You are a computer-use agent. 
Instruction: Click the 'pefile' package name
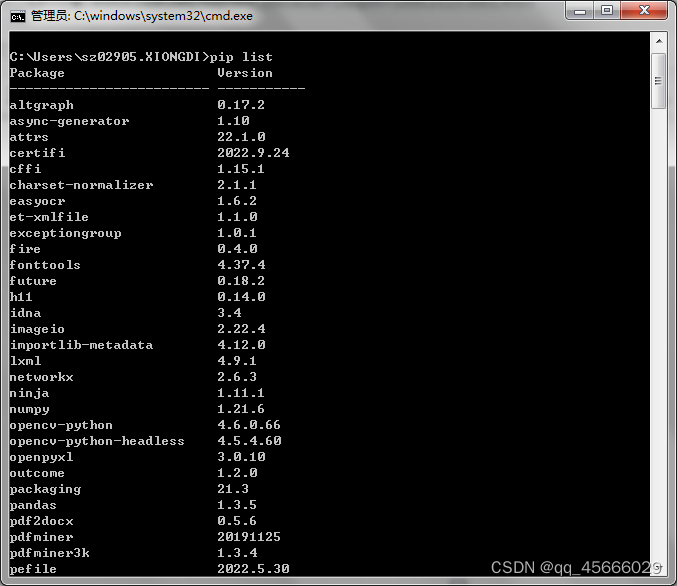coord(33,569)
